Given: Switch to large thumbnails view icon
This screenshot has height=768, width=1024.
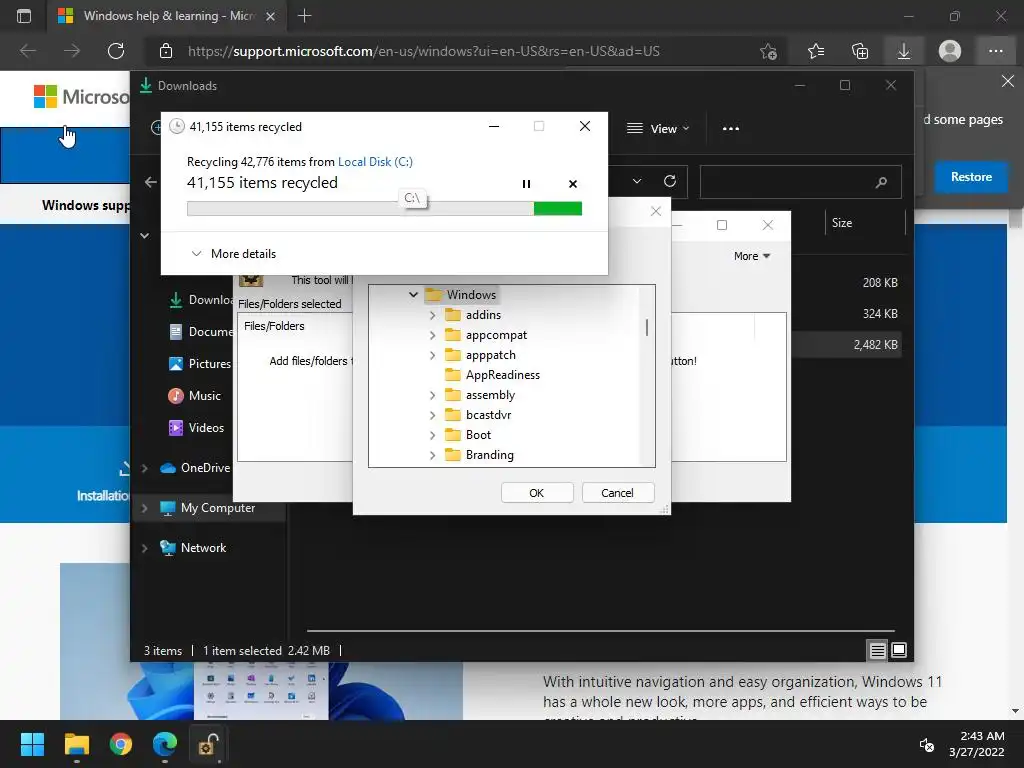Looking at the screenshot, I should 899,650.
